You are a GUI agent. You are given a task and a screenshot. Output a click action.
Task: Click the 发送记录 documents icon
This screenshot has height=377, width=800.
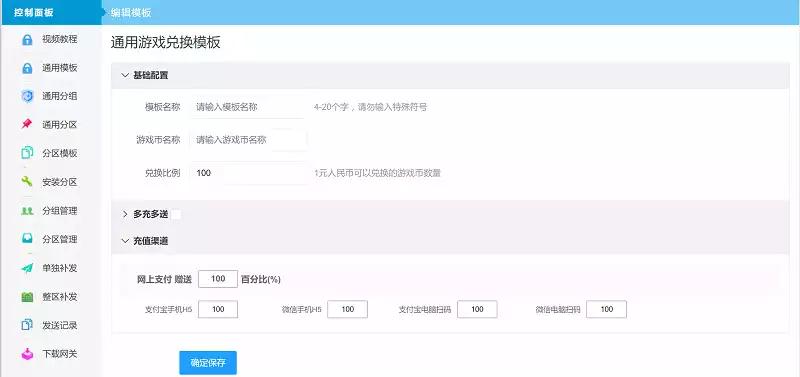click(x=27, y=325)
